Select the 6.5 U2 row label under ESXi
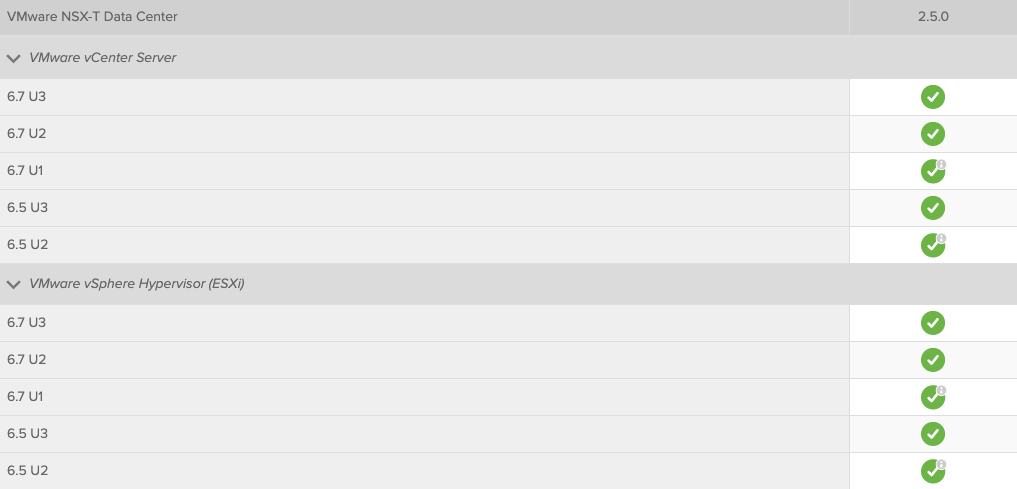 click(27, 470)
